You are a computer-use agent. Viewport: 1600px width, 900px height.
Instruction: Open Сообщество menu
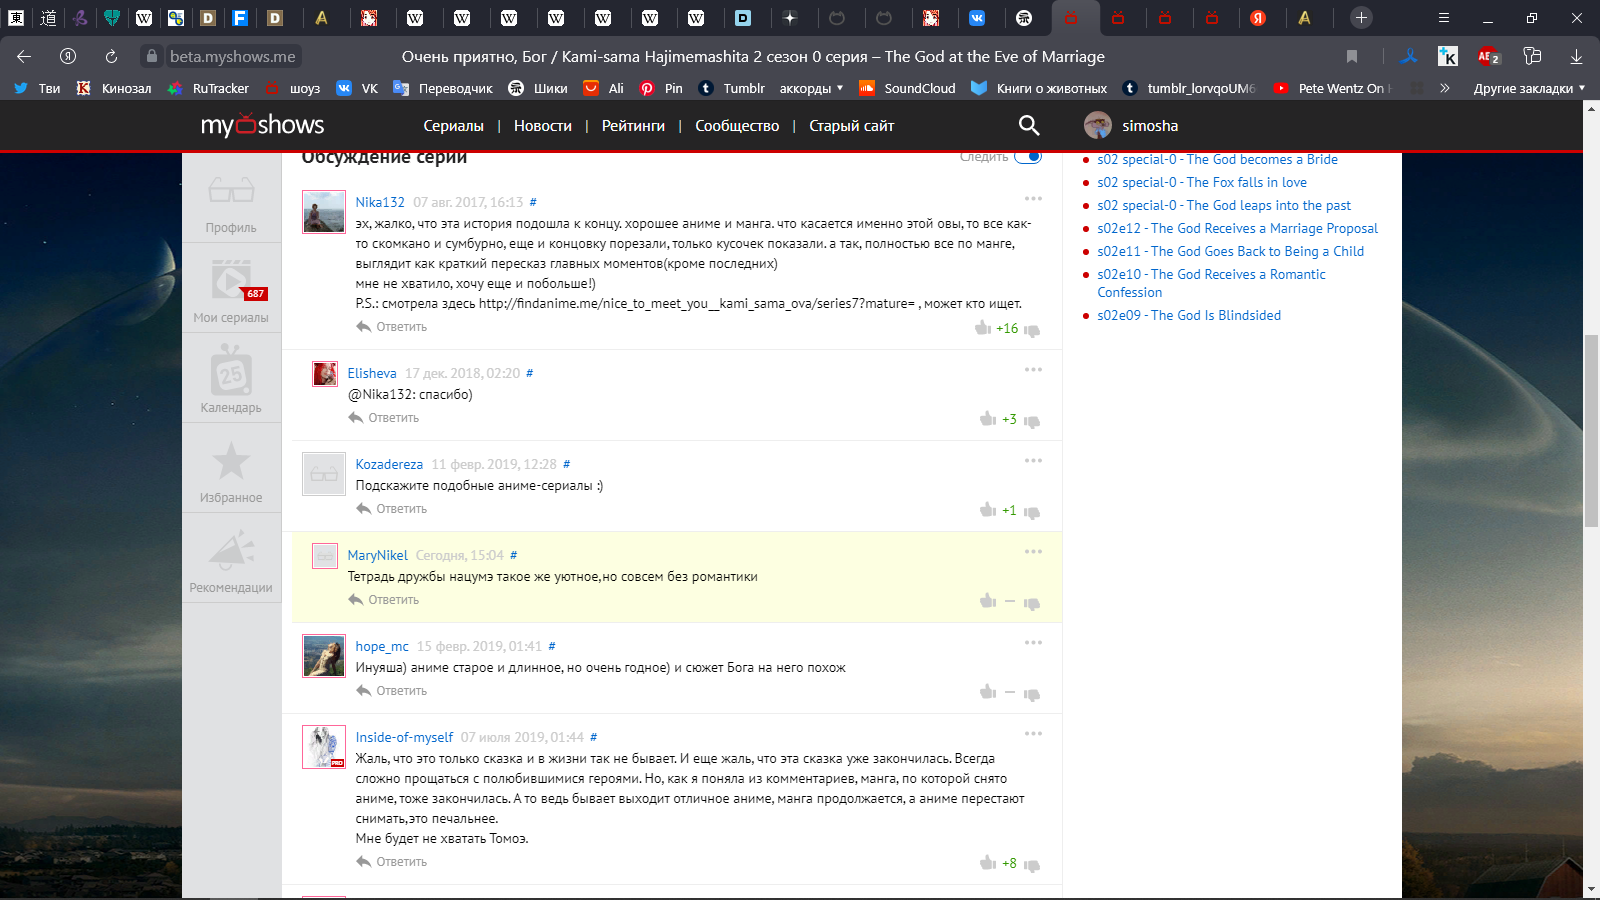coord(737,126)
